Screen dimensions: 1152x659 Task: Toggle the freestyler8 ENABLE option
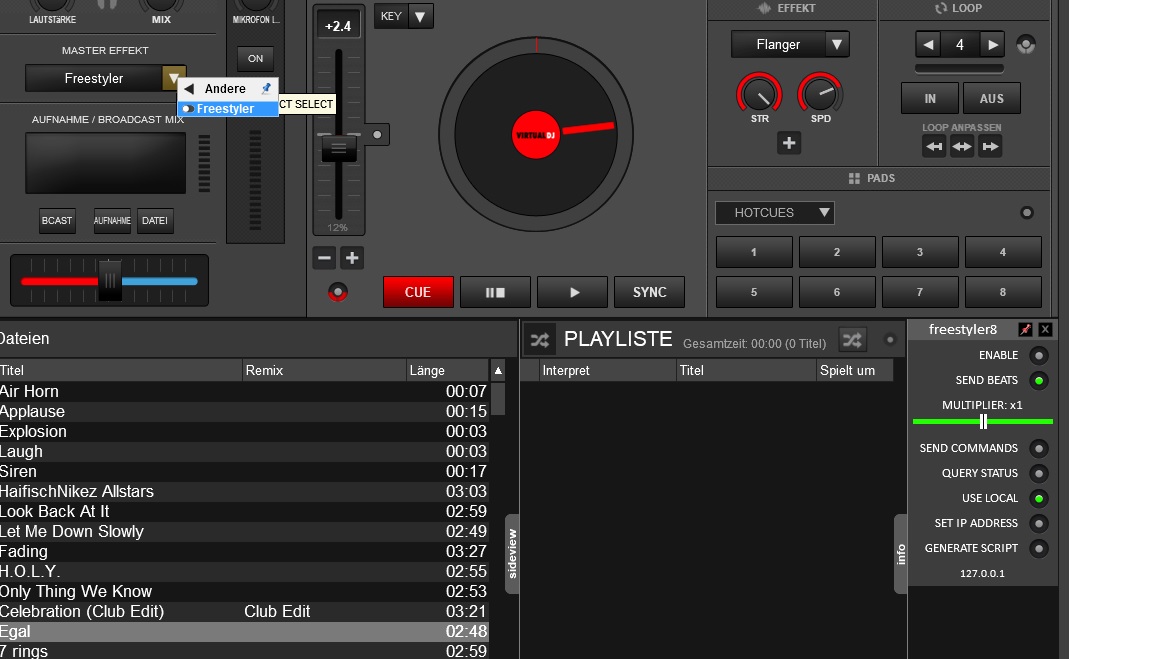pos(1039,356)
